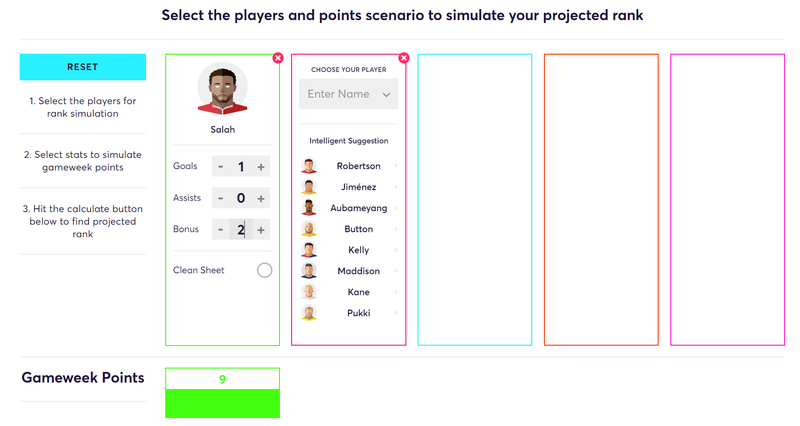Decrease Bonus points with minus
Image resolution: width=800 pixels, height=426 pixels.
point(220,230)
